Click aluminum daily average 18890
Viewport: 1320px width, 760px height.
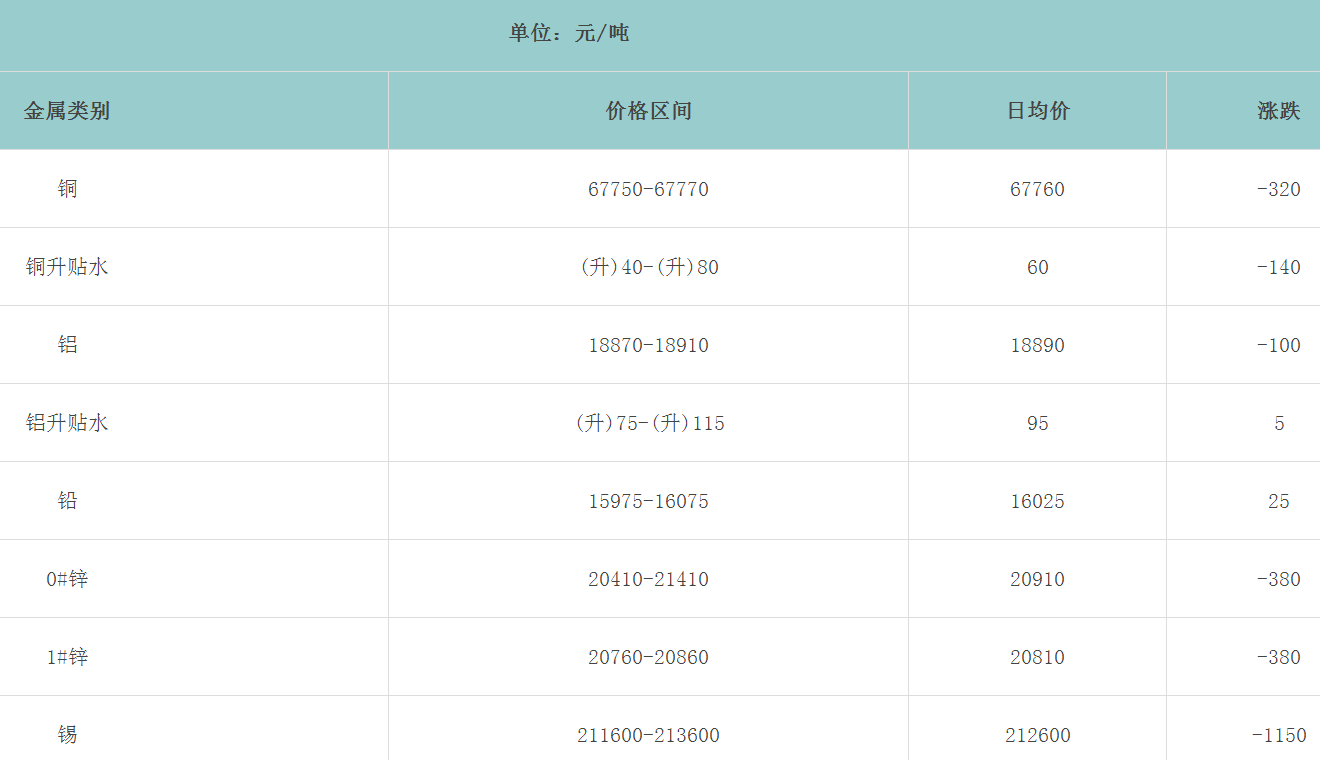(x=1037, y=345)
